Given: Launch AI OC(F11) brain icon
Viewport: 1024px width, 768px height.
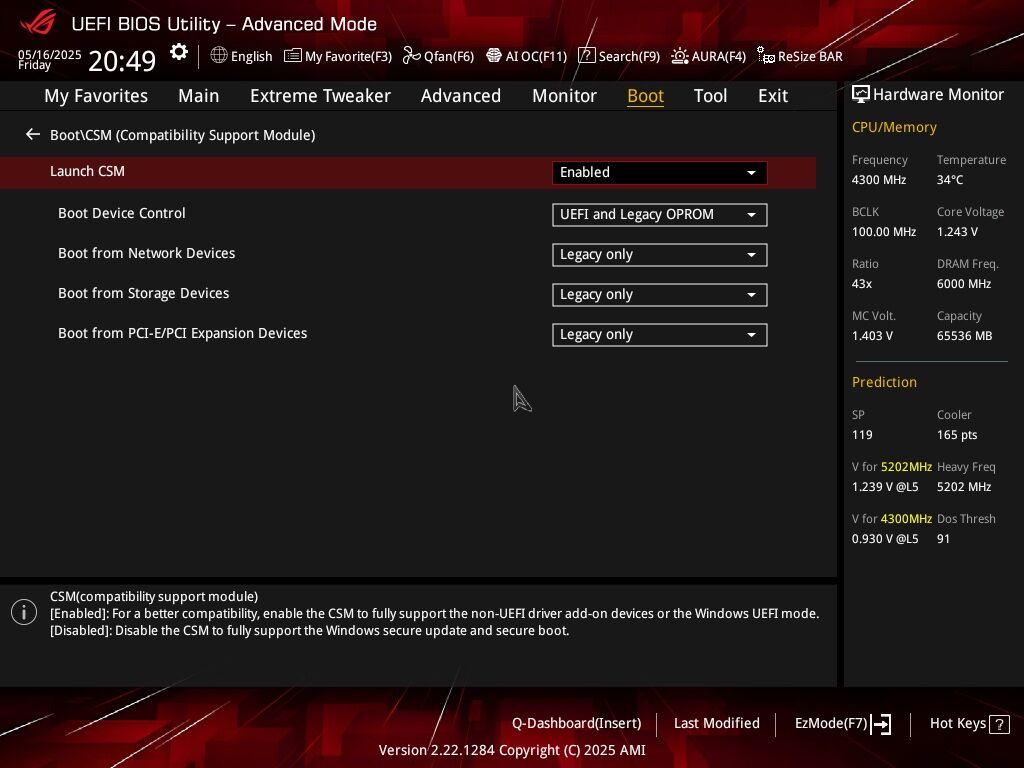Looking at the screenshot, I should click(x=494, y=56).
